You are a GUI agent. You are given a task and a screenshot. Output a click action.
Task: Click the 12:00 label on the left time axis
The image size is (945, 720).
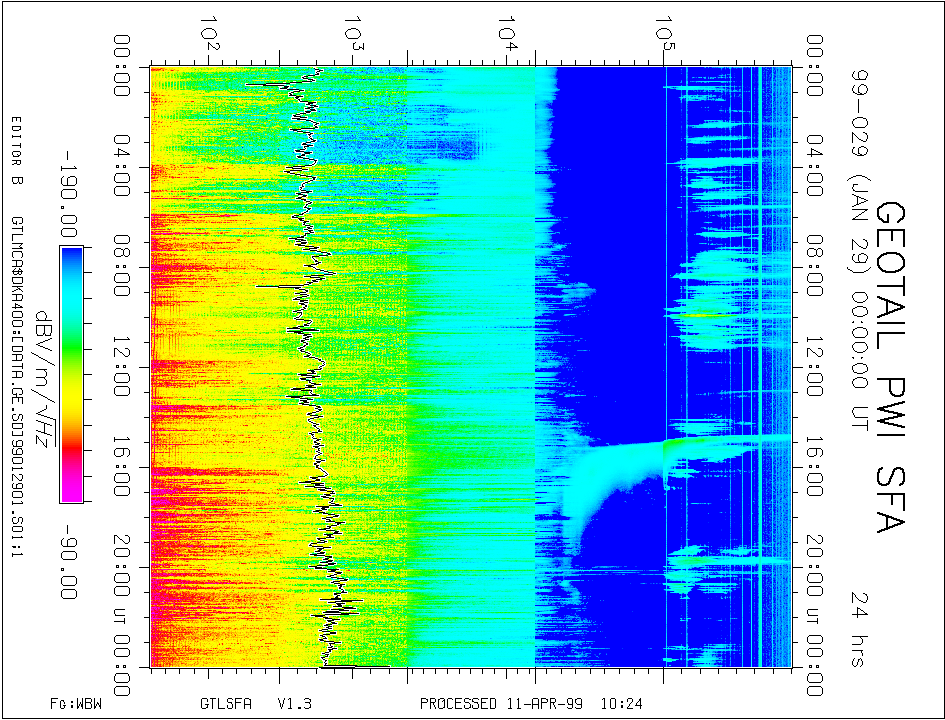121,366
